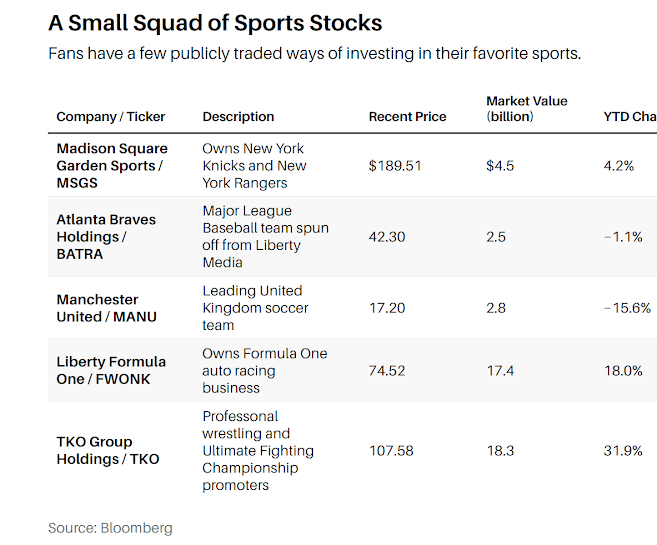Click the YTD Change column header
Screen dimensions: 657x545
pyautogui.click(x=630, y=116)
